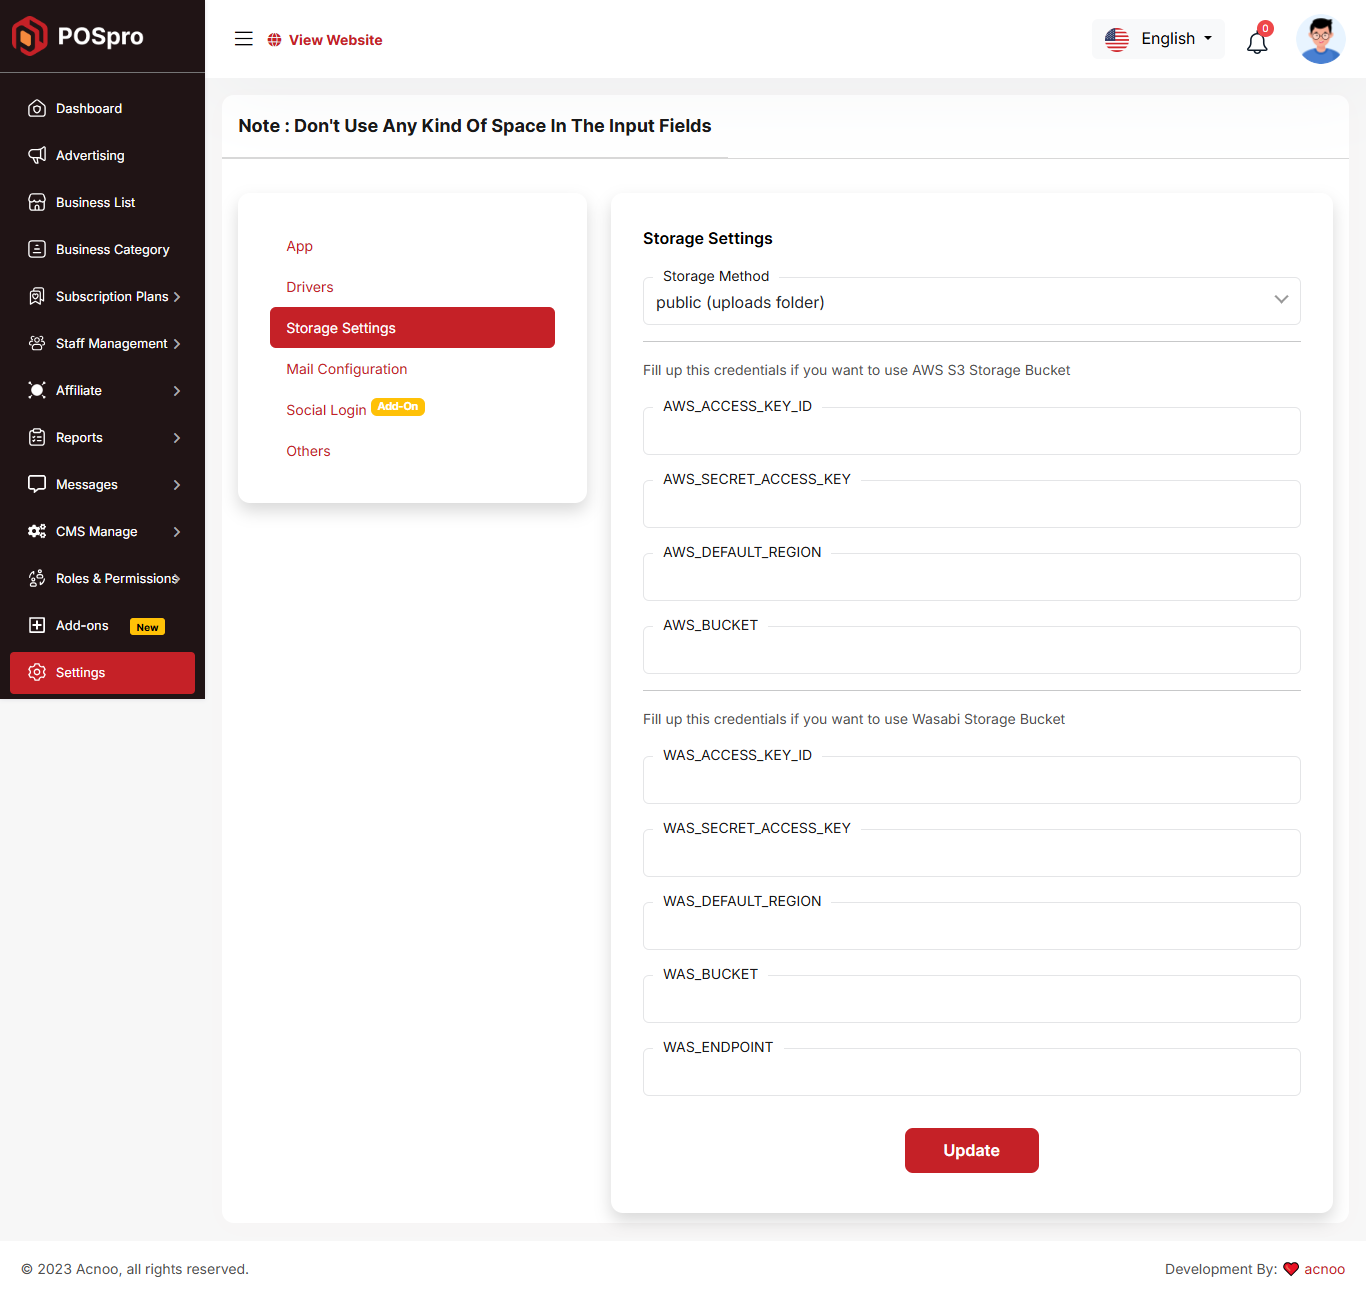Click the Advertising megaphone icon
1366x1297 pixels.
click(x=37, y=155)
